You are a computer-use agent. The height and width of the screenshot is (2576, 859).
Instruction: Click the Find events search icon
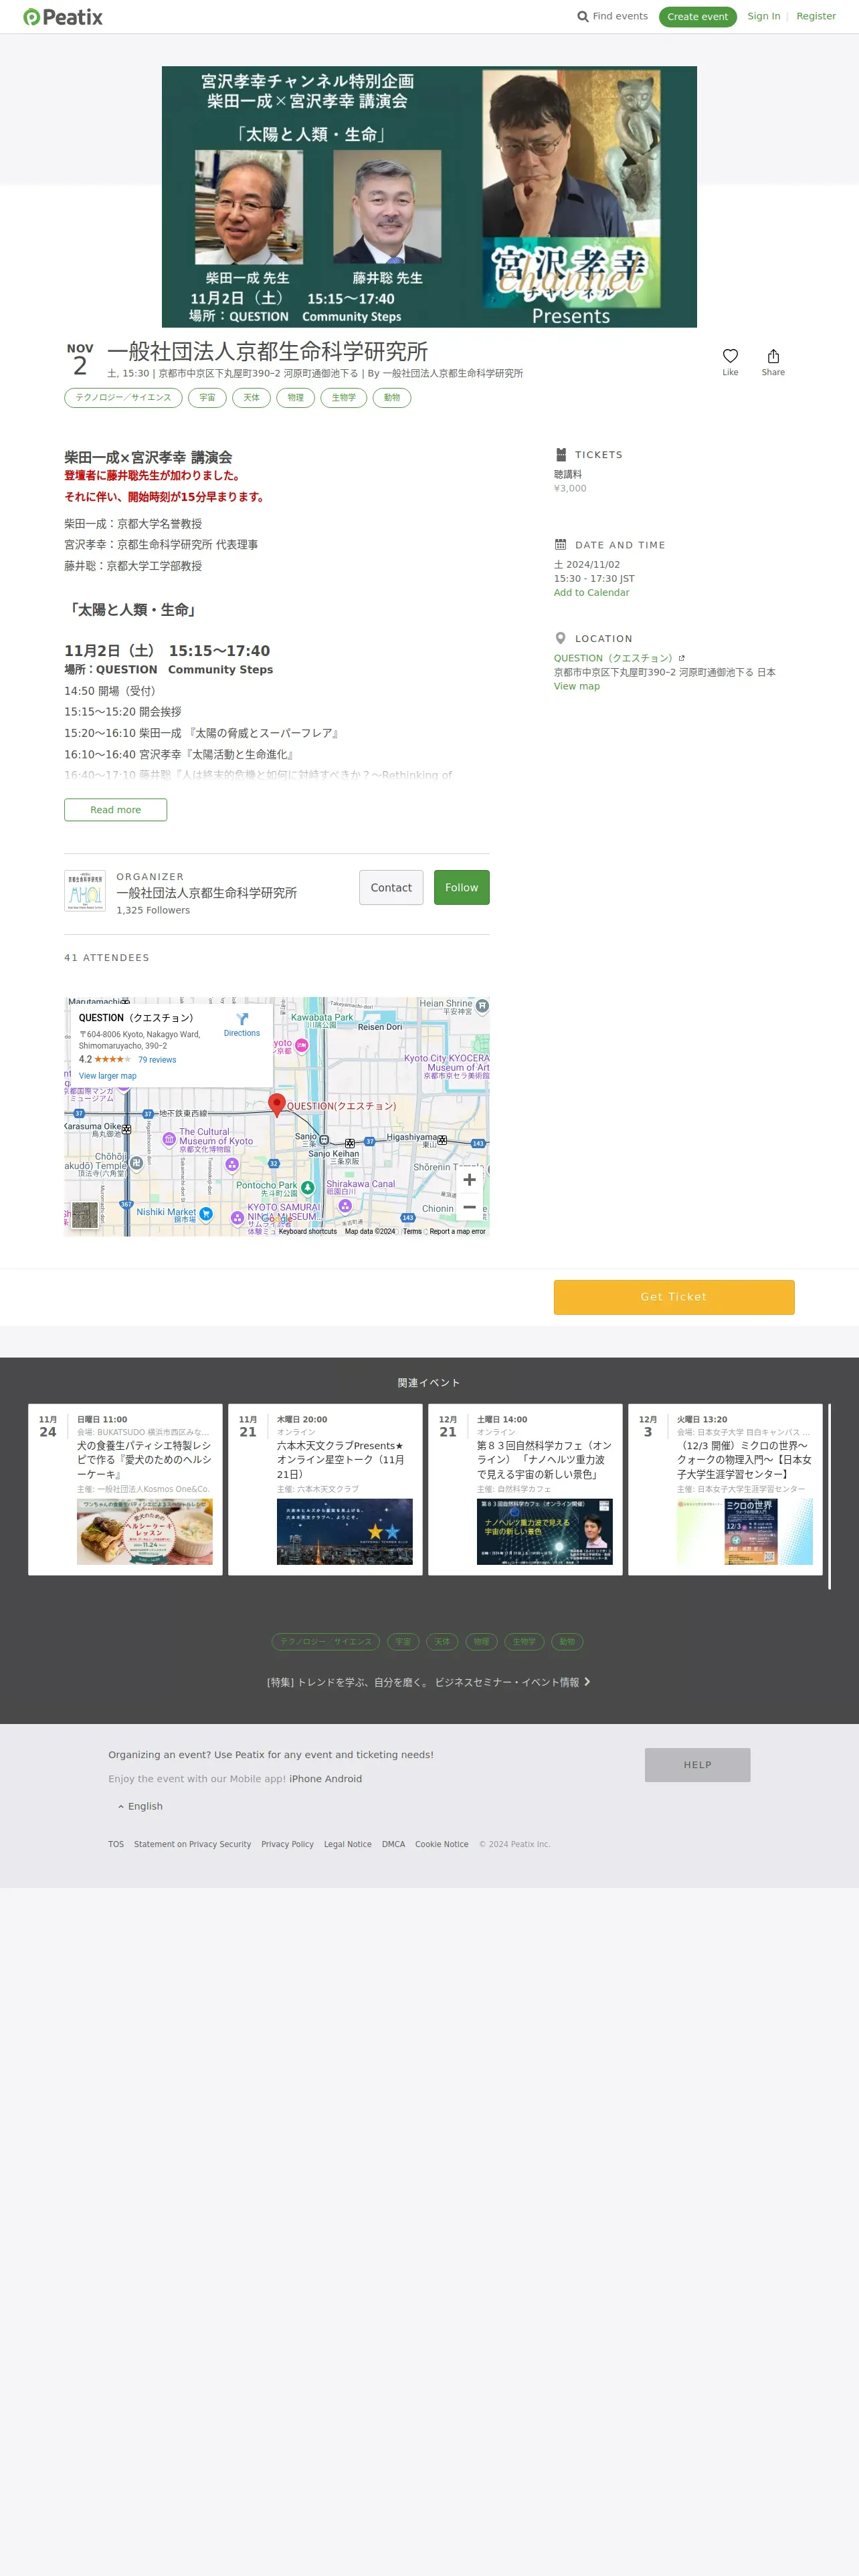pyautogui.click(x=583, y=17)
